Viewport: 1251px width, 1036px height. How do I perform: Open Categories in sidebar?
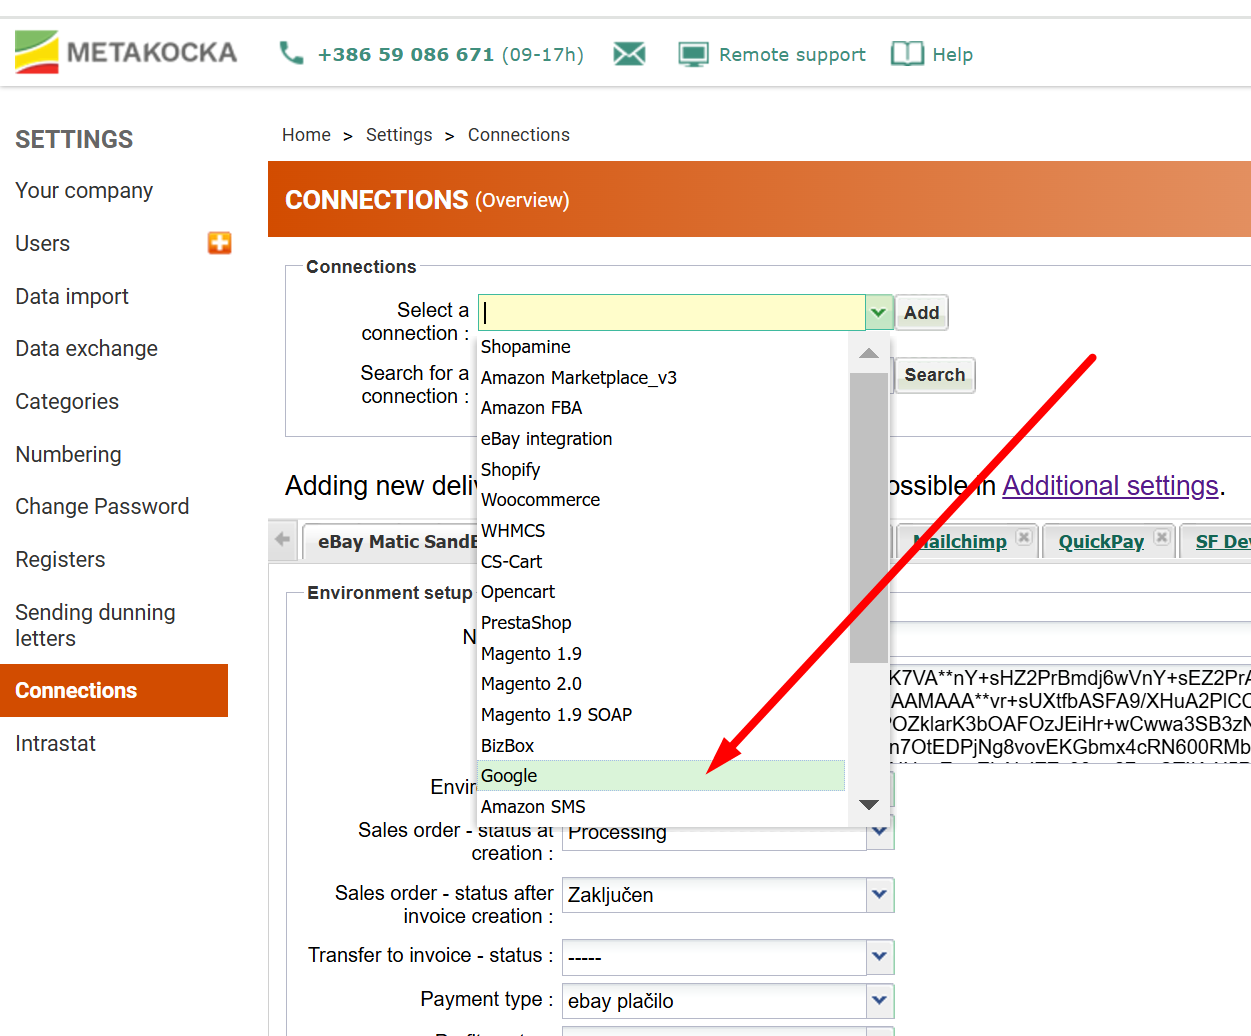(67, 402)
